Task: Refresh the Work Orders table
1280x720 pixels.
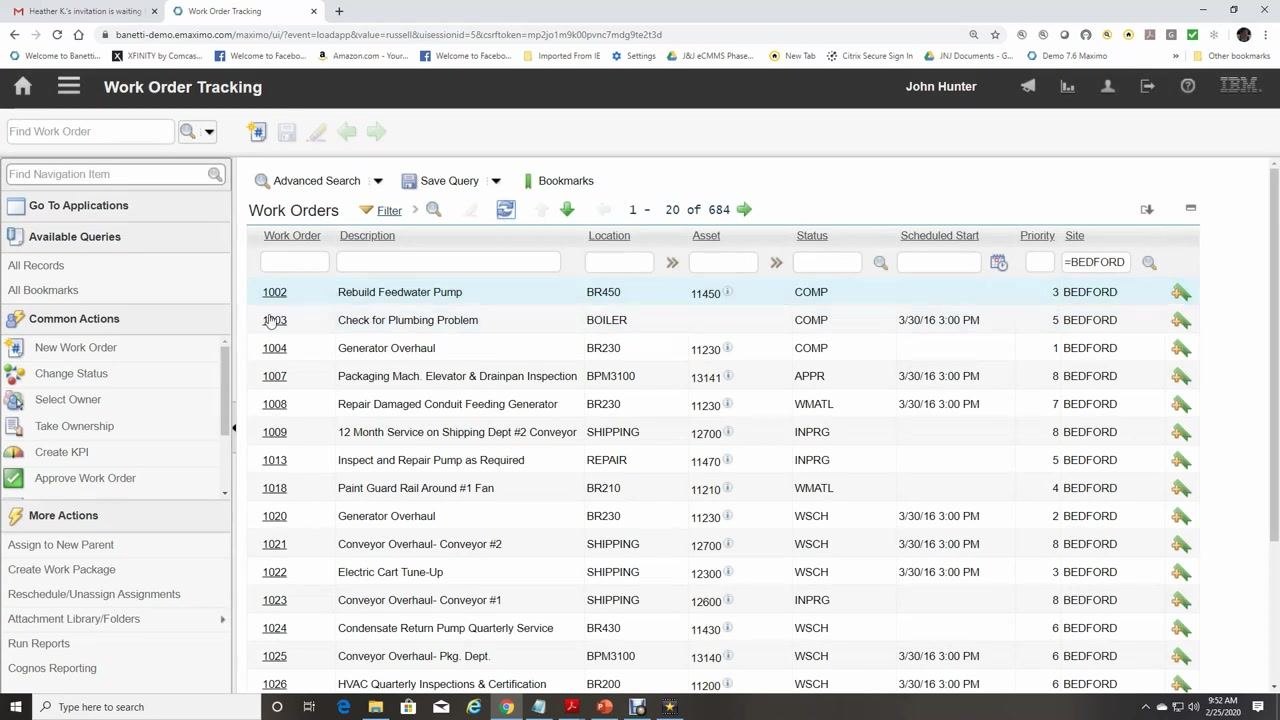Action: [506, 210]
